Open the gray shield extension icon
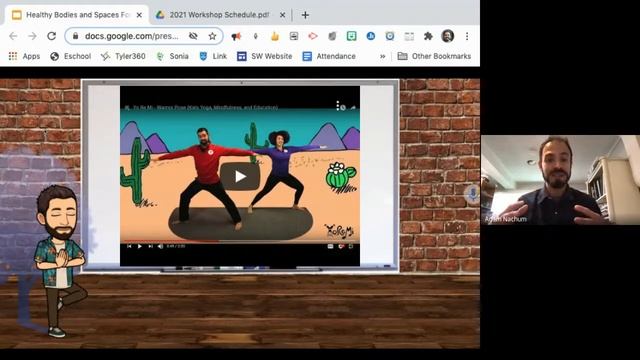 [x=332, y=36]
